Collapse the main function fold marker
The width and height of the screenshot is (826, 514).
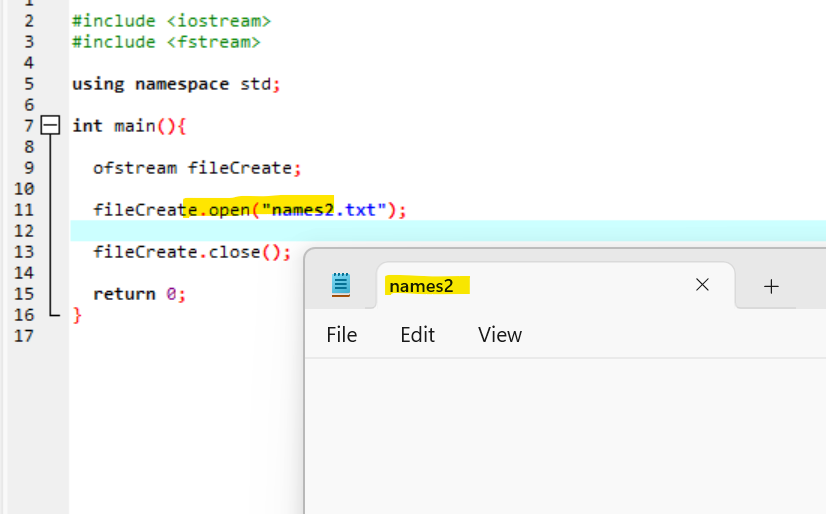(51, 125)
